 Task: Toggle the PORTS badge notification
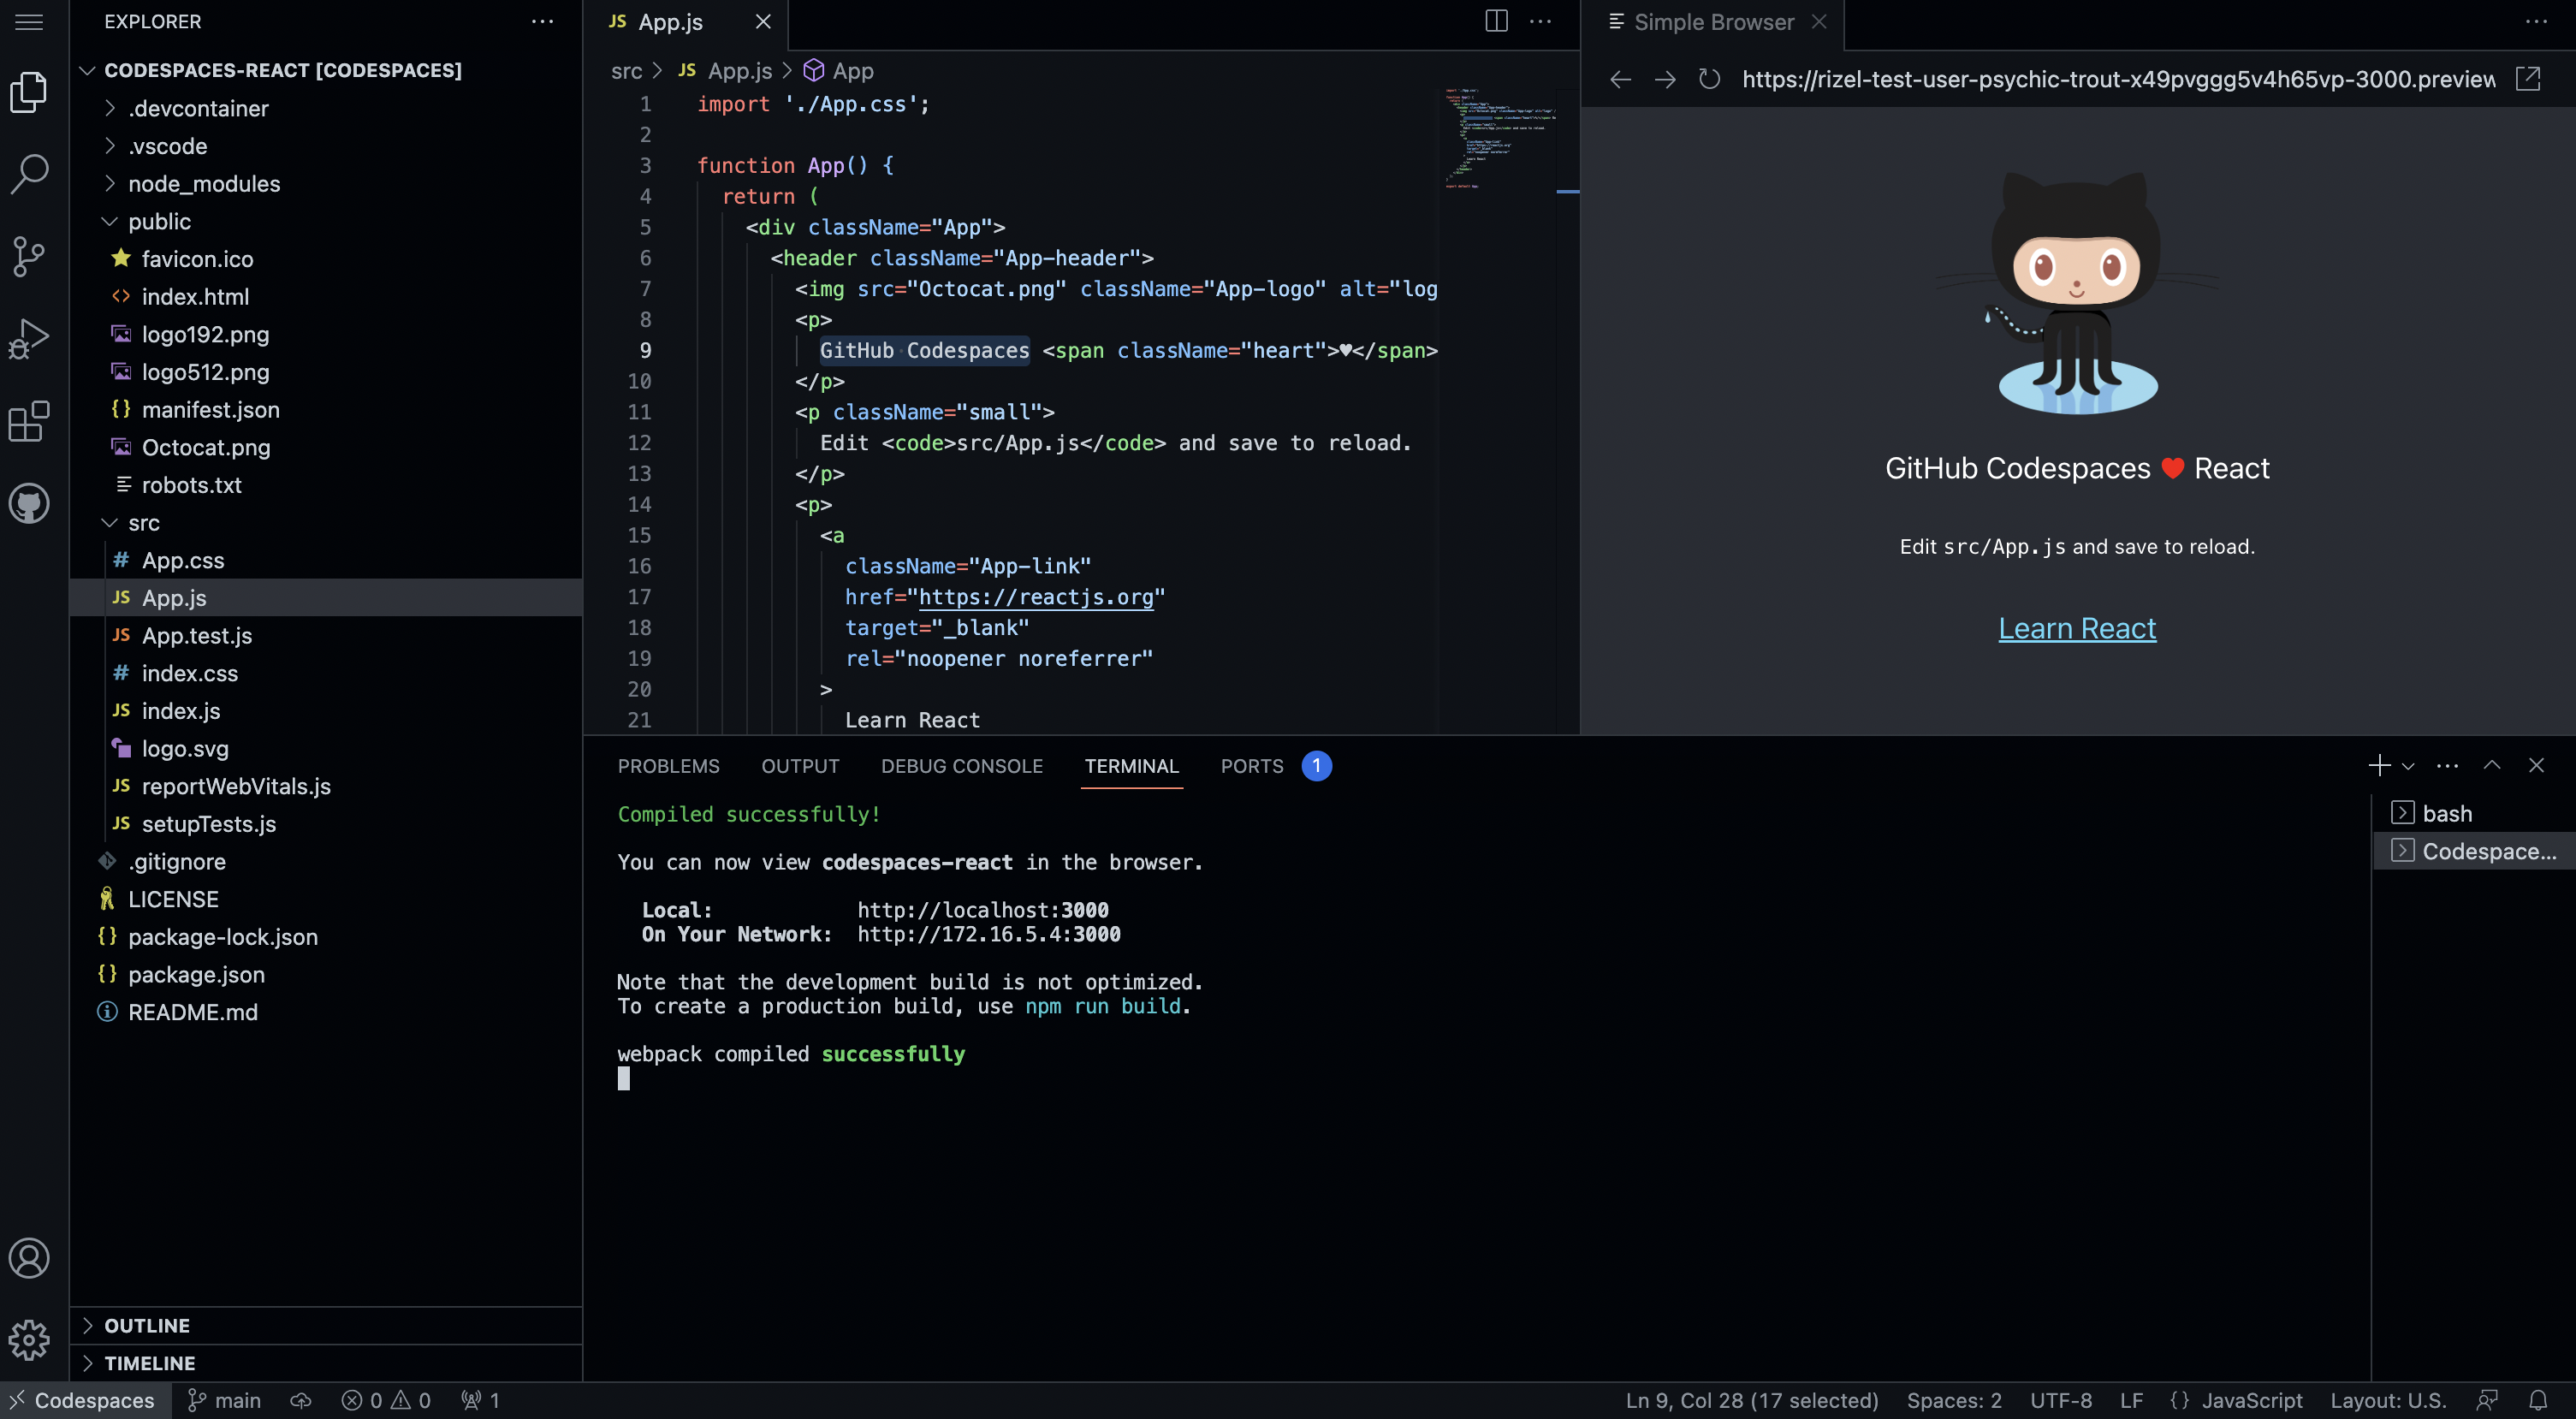click(1315, 765)
